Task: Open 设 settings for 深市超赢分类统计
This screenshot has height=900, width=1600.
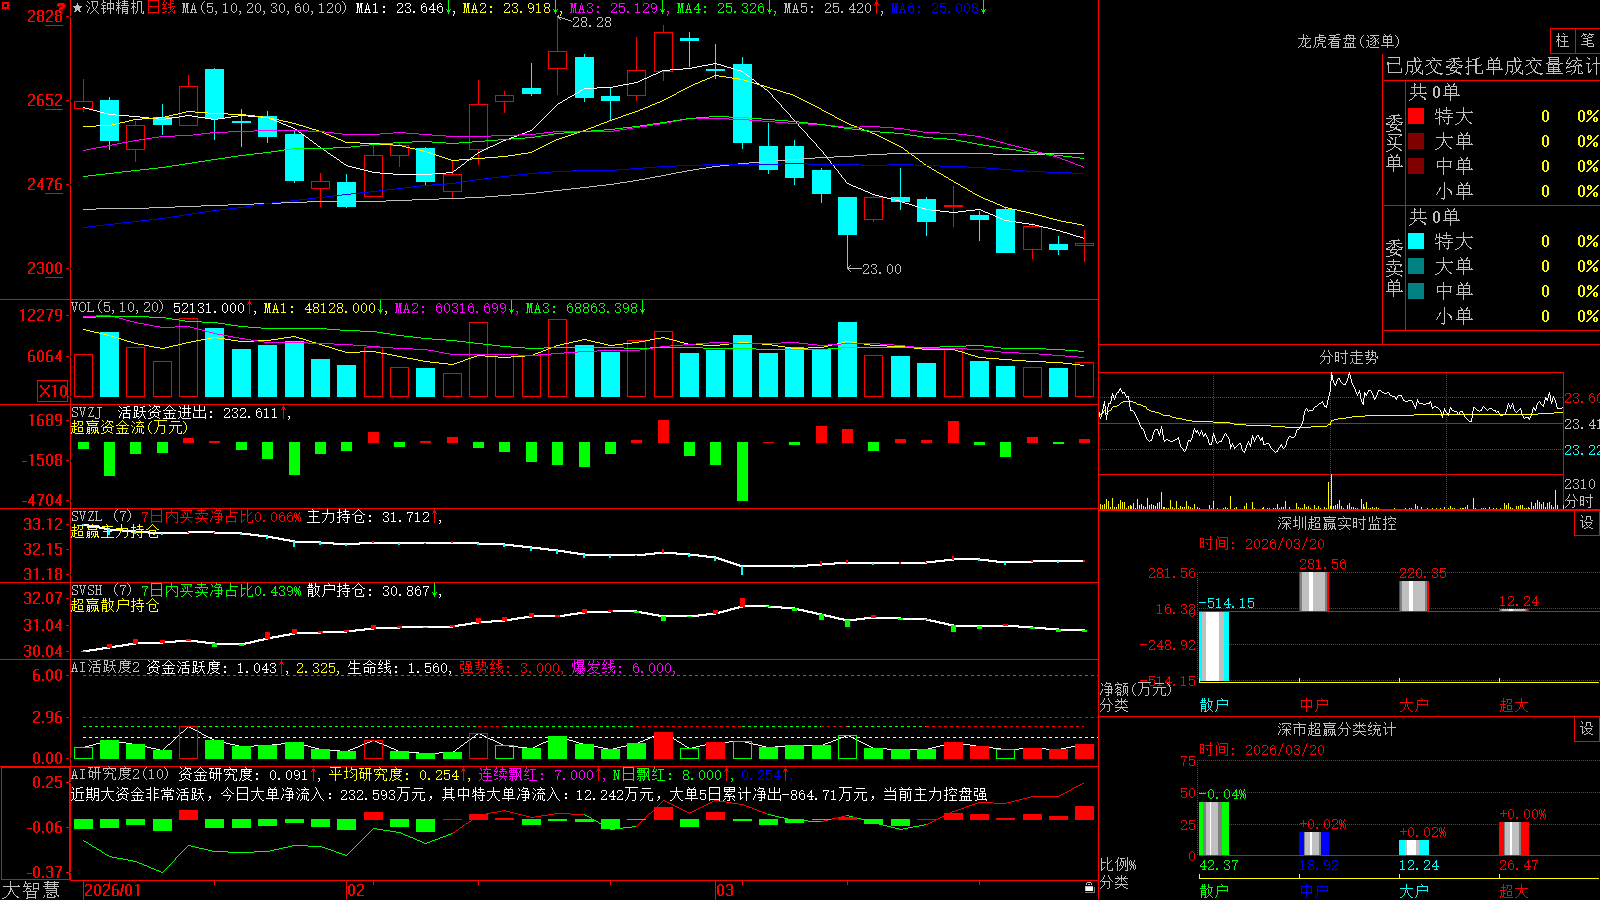Action: click(1587, 729)
